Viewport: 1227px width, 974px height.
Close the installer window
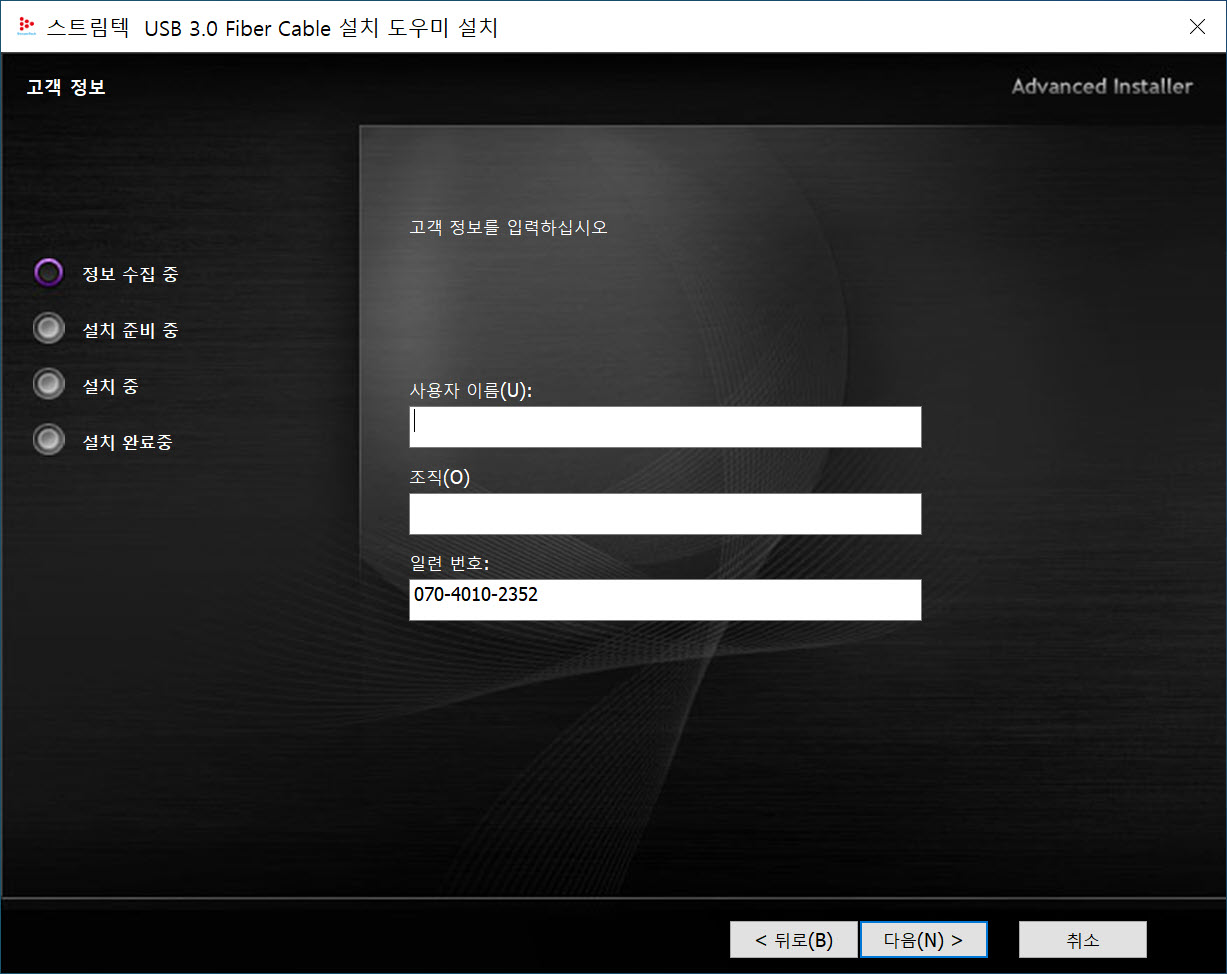pos(1197,27)
